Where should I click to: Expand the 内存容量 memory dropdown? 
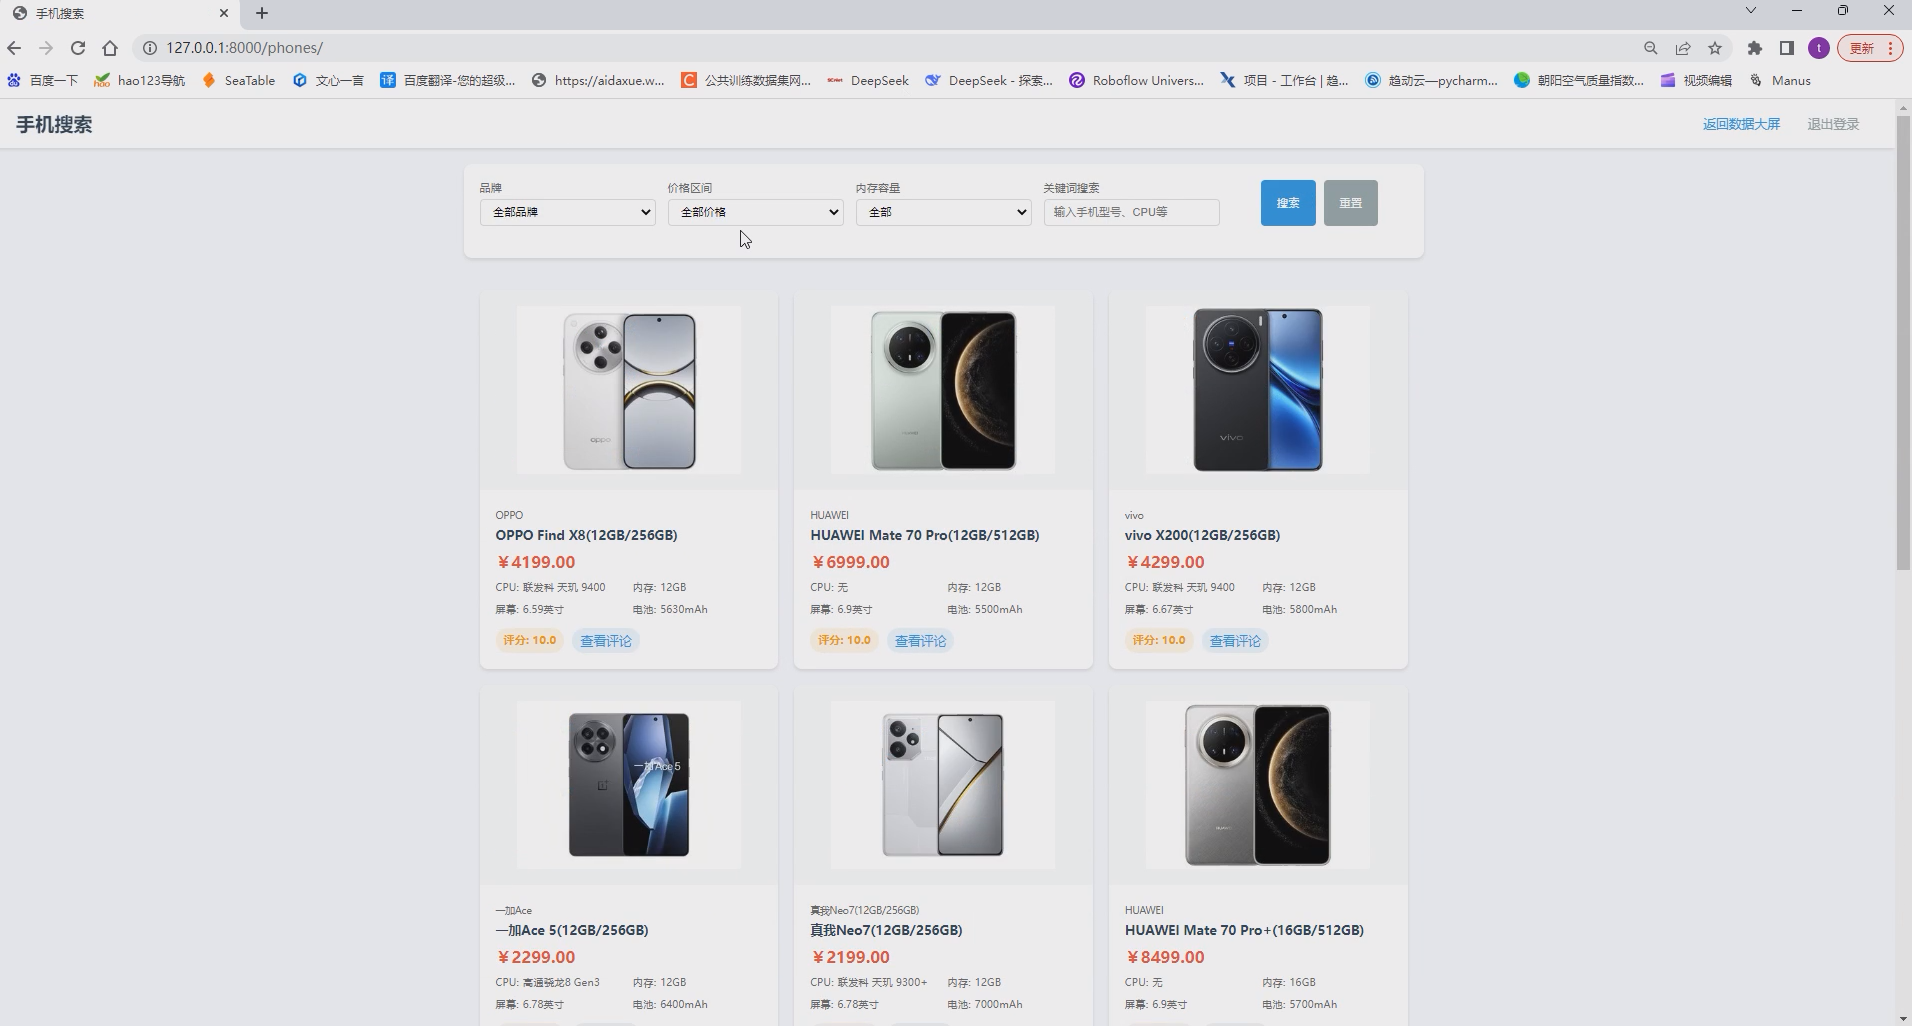pos(944,212)
